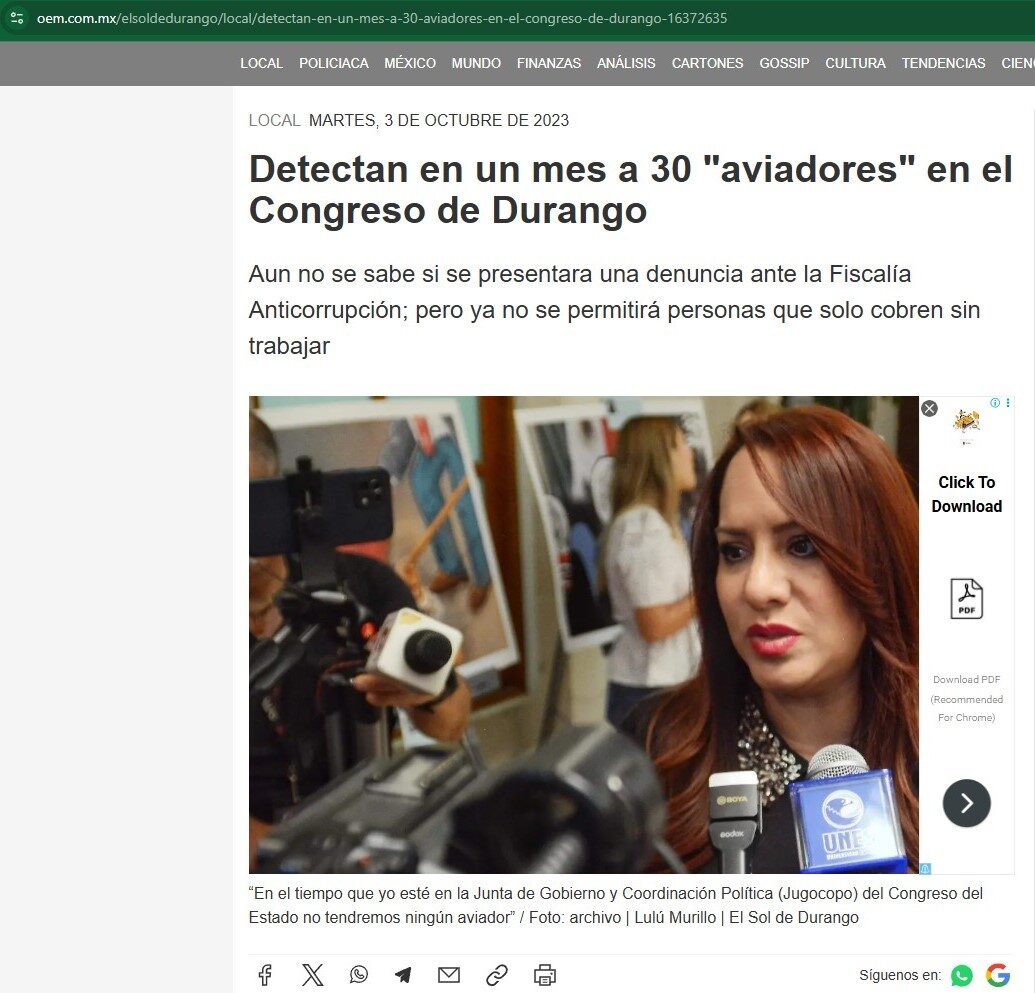
Task: Navigate to GOSSIP section
Action: pos(784,63)
